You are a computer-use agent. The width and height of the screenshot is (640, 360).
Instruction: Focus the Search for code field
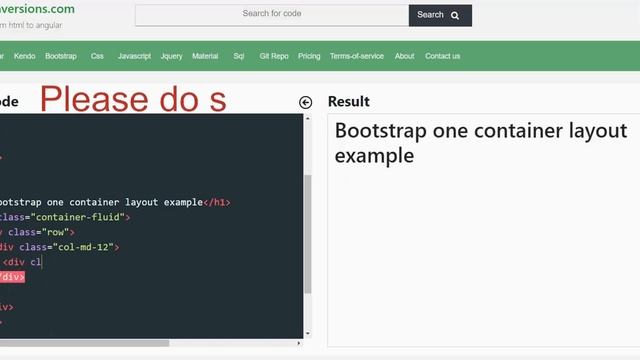tap(272, 15)
